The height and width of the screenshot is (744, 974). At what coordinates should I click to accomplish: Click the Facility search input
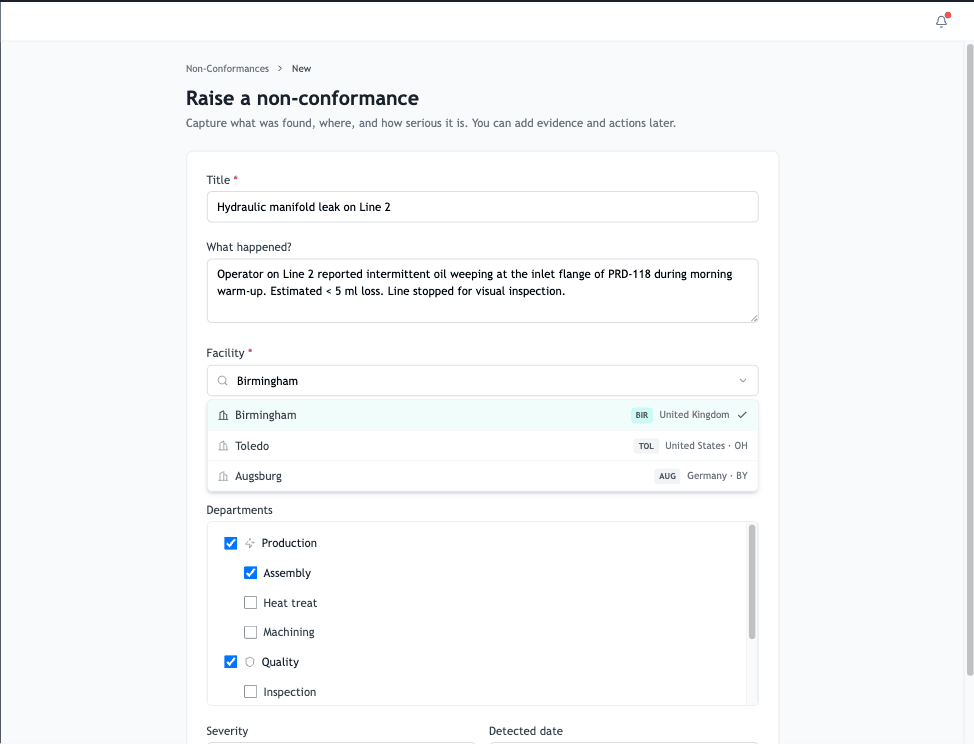(482, 381)
